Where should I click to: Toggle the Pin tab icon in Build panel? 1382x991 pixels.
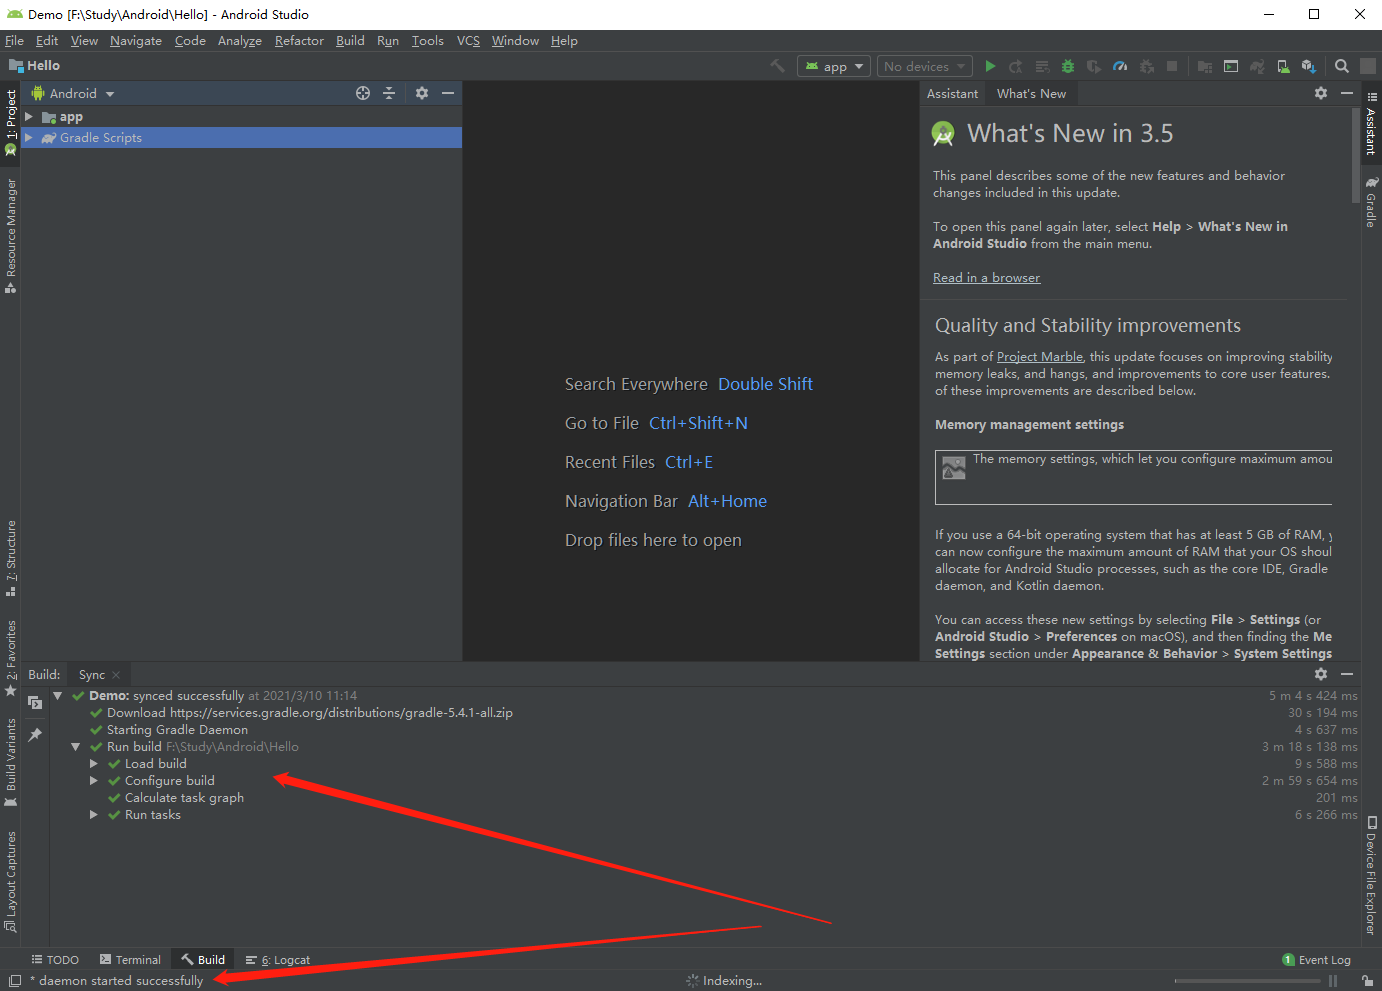coord(35,735)
